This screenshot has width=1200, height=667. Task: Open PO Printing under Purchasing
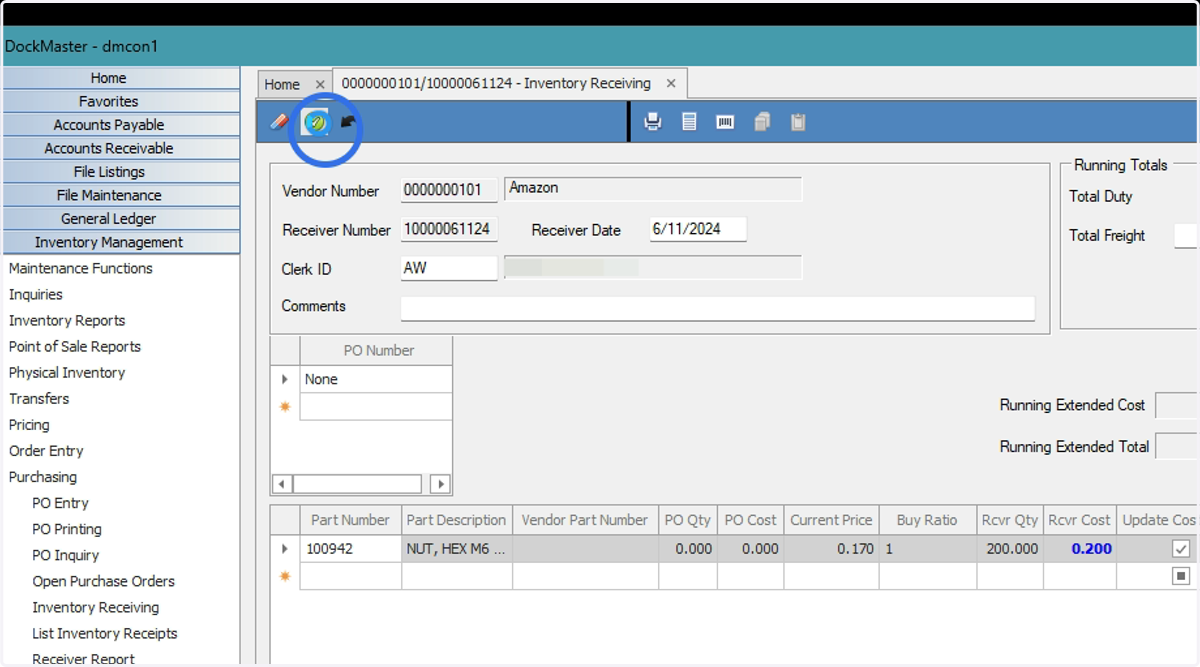point(67,529)
